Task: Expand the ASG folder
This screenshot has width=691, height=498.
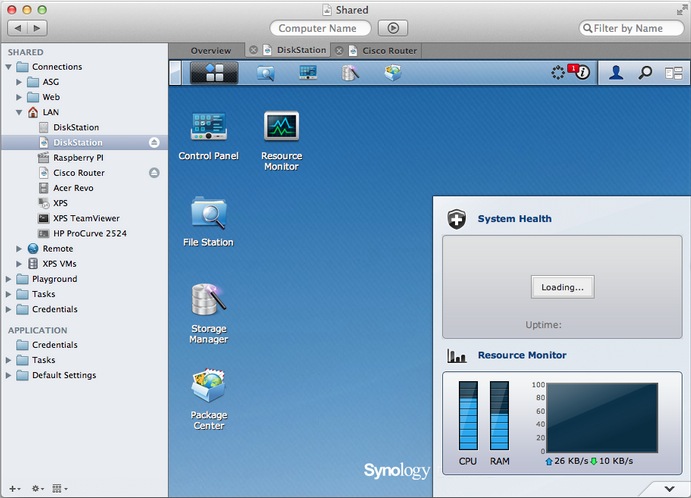Action: (20, 82)
